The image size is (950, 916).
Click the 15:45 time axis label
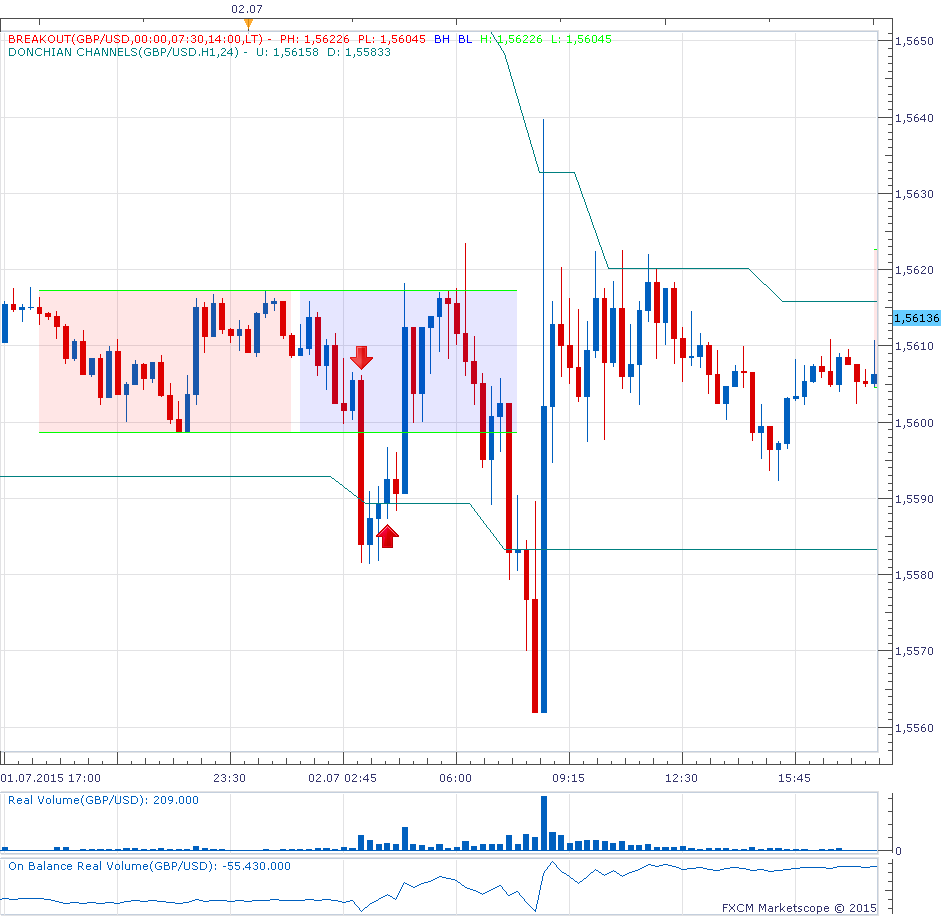pos(794,778)
